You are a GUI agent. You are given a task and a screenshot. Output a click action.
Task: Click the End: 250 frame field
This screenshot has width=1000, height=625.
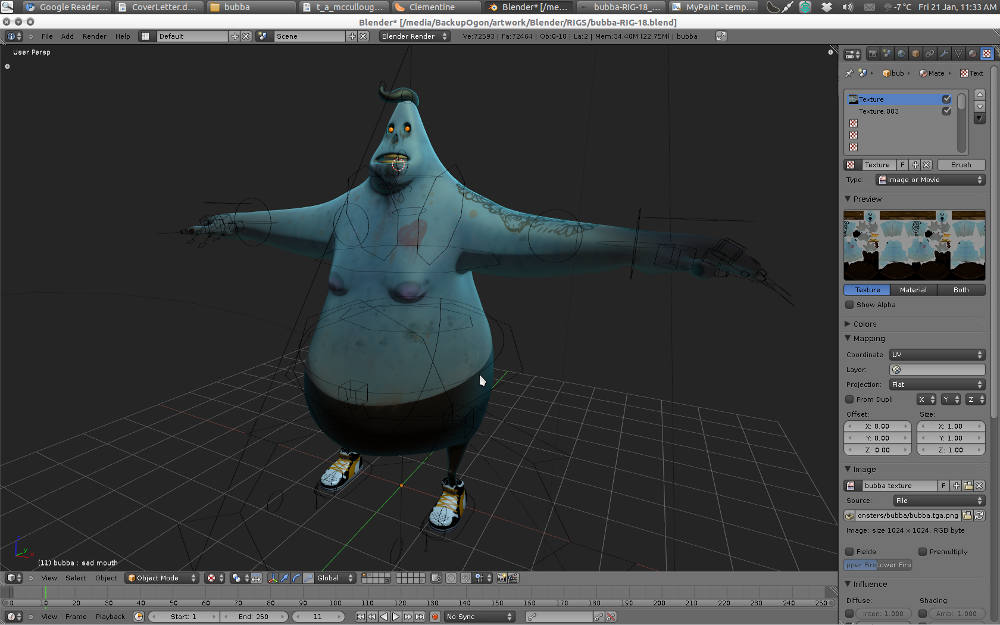254,617
